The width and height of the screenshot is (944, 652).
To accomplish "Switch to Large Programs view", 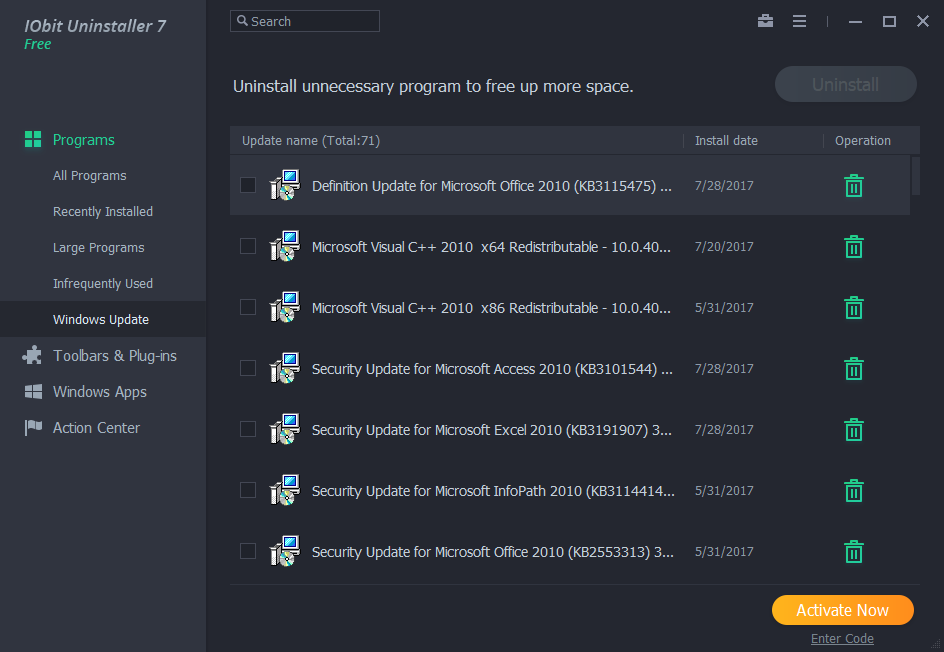I will 99,248.
